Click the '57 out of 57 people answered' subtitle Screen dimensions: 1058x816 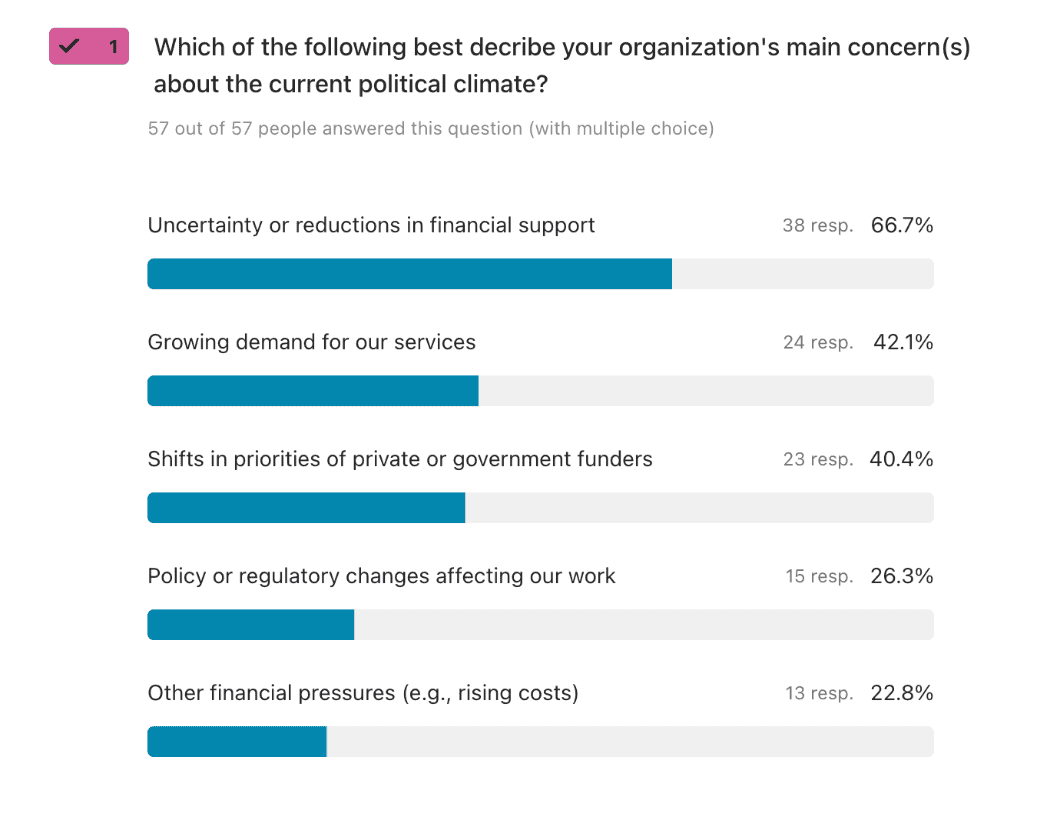430,129
